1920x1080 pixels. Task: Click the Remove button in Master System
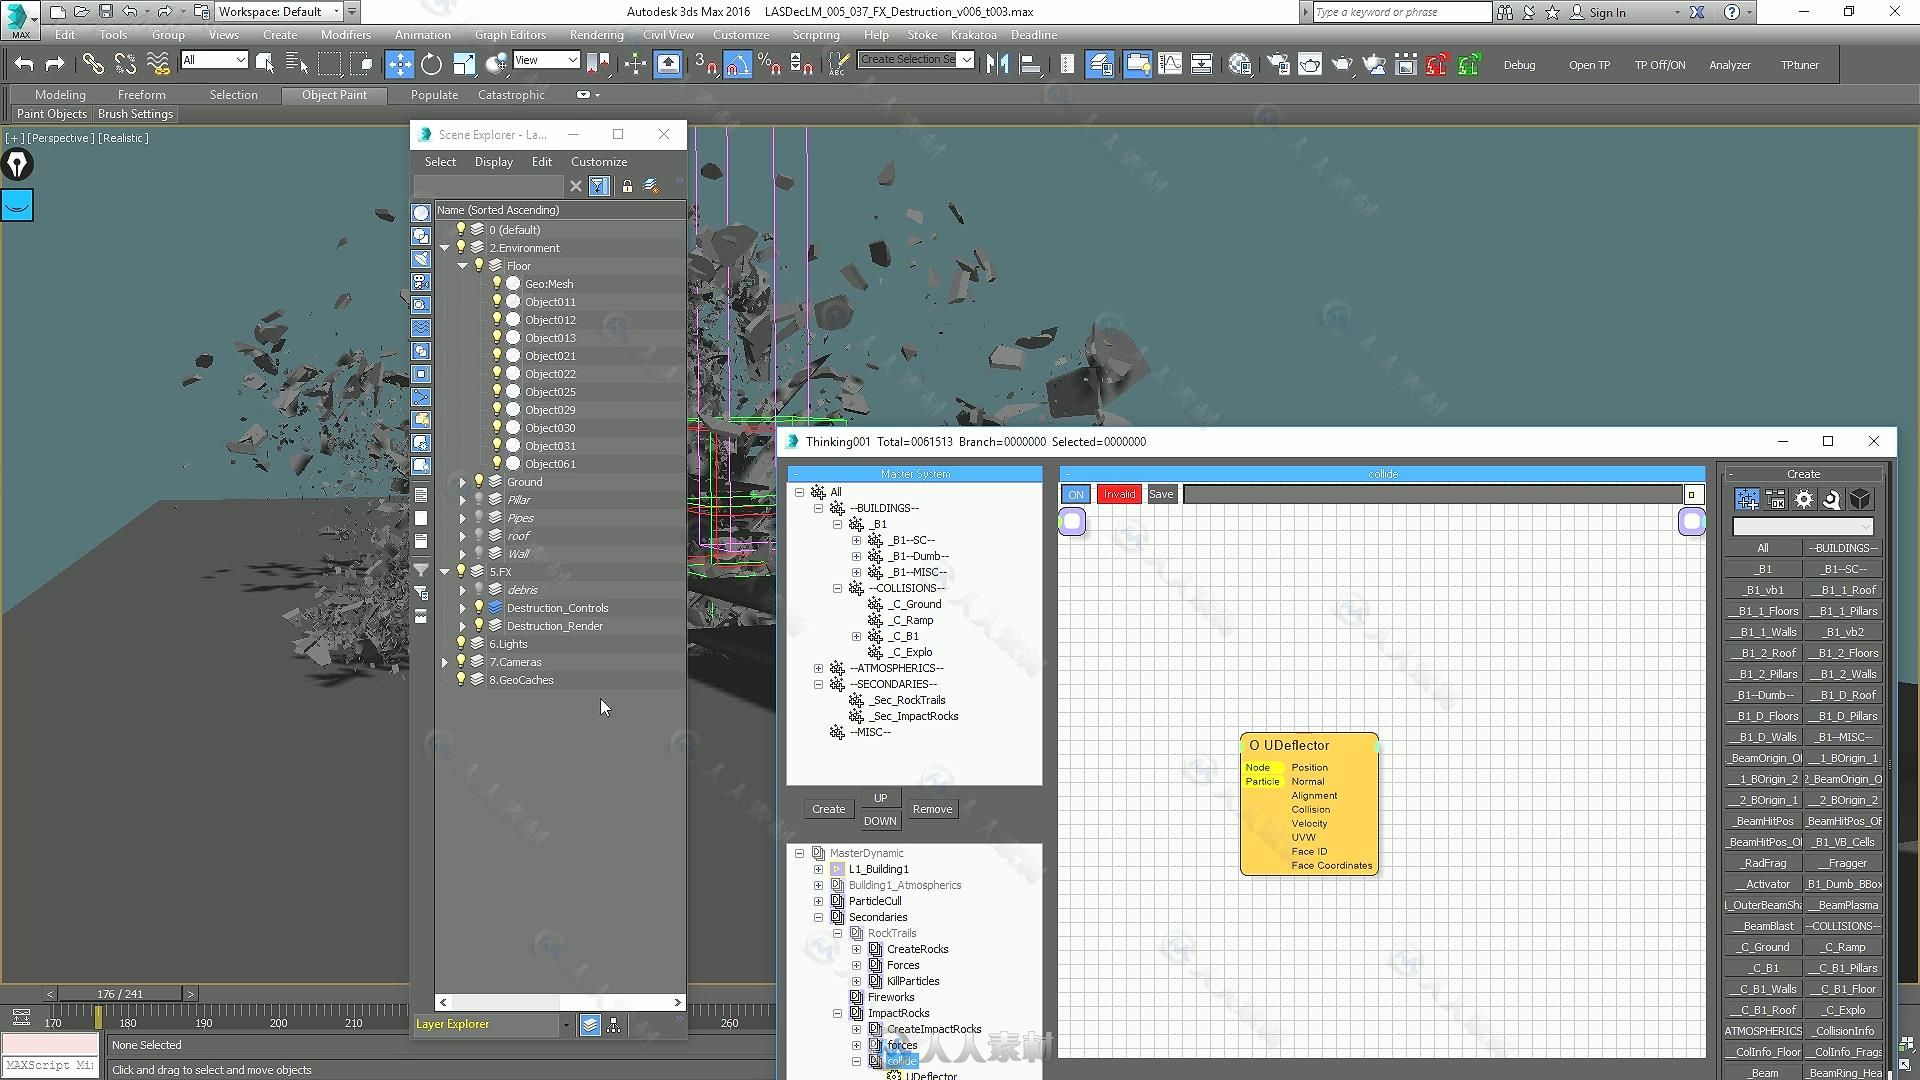point(931,807)
